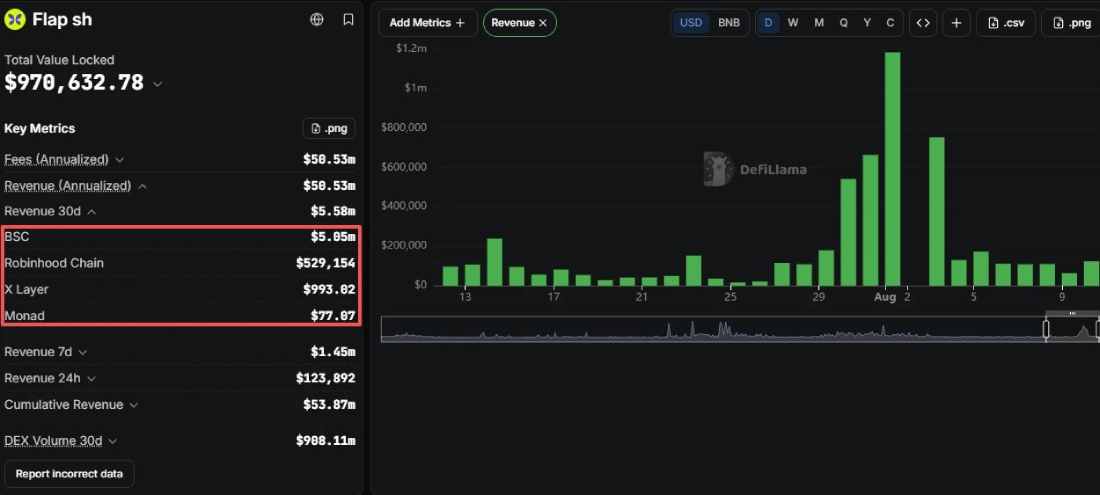Switch currency to USD

pos(691,22)
